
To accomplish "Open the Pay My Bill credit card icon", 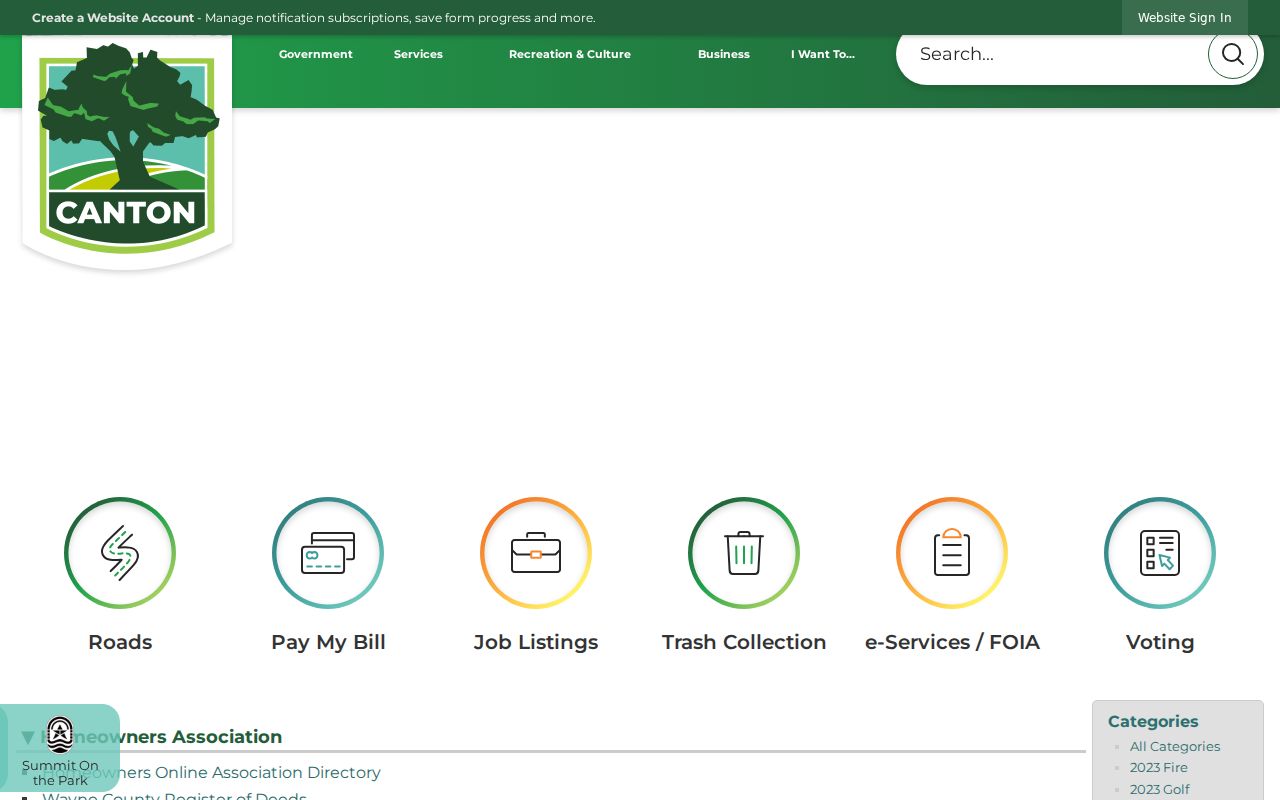I will 328,553.
